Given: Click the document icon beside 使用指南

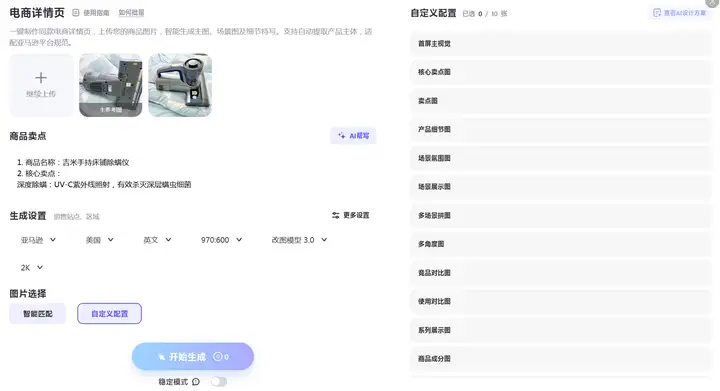Looking at the screenshot, I should (76, 13).
